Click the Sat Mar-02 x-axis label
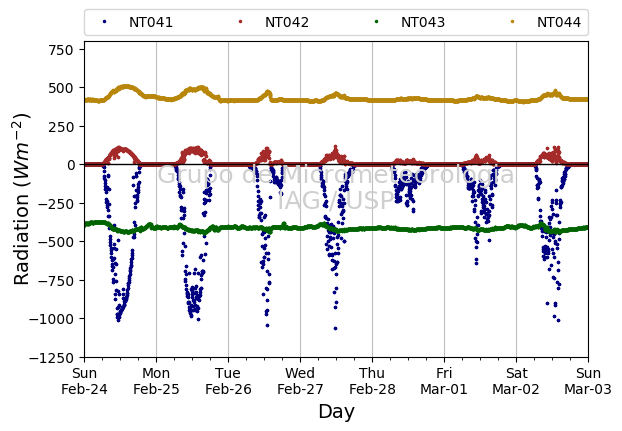This screenshot has height=431, width=622. tap(516, 381)
